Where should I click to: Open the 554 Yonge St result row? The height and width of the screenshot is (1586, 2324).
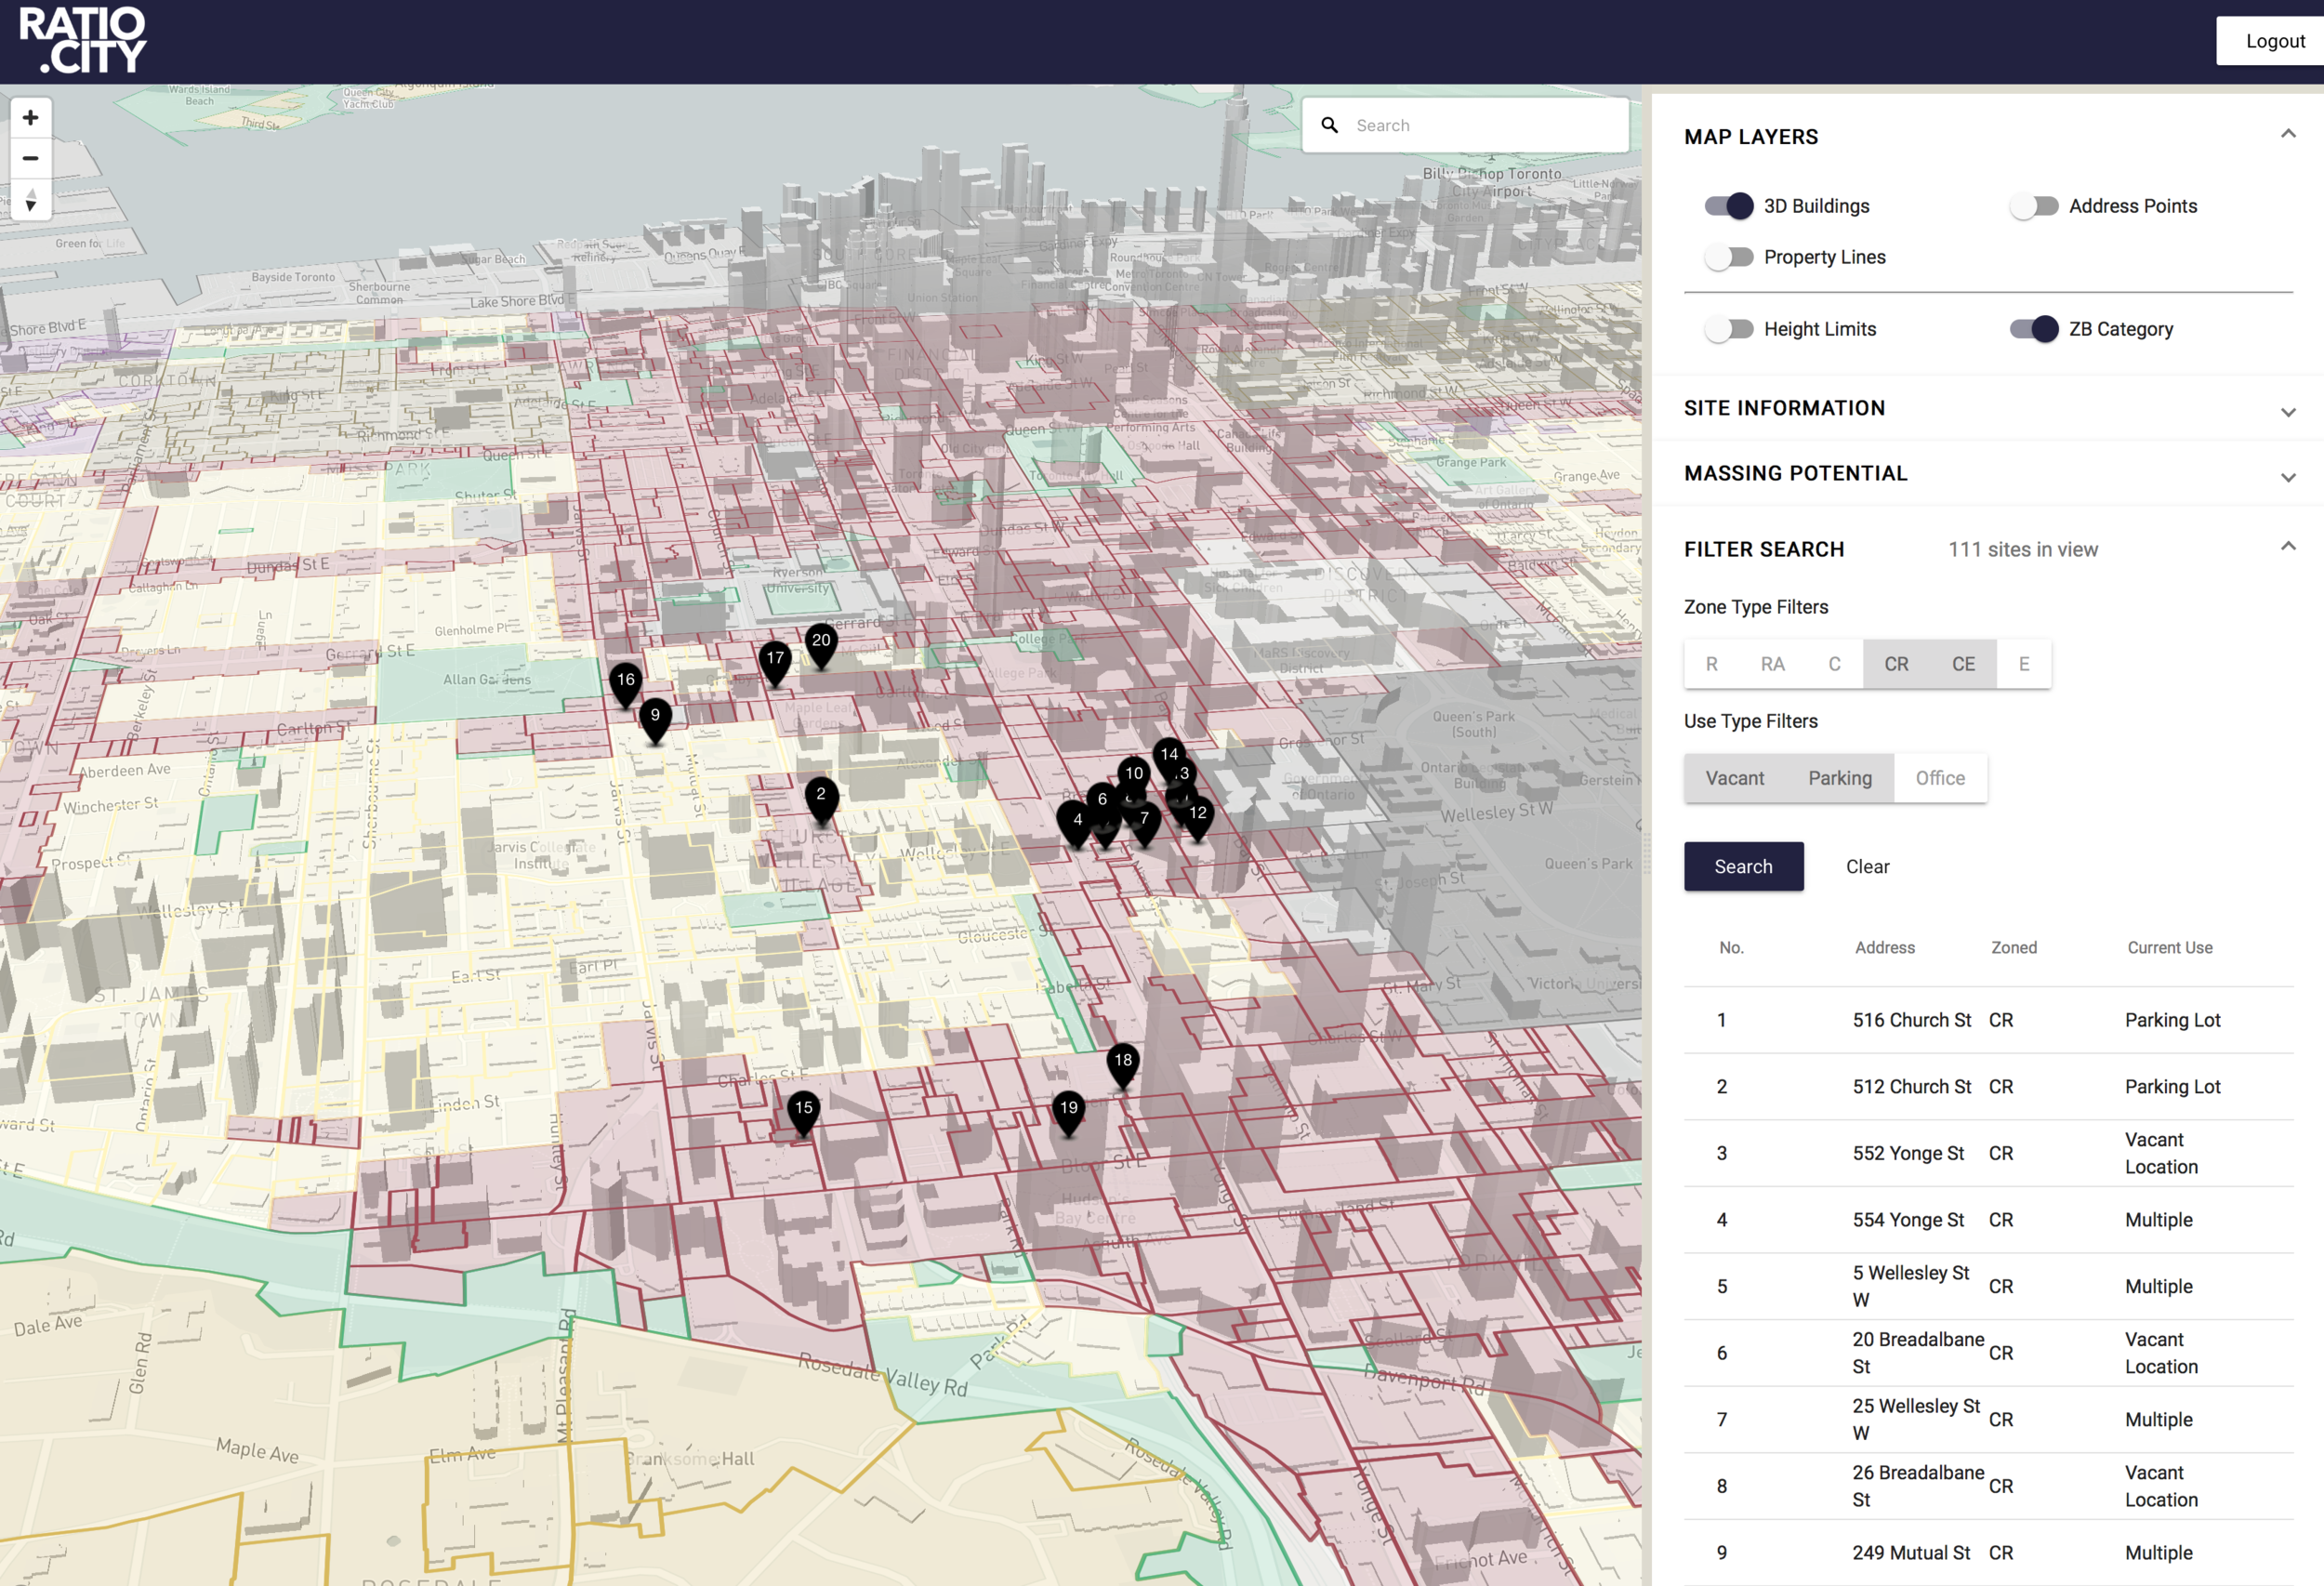[x=1988, y=1220]
